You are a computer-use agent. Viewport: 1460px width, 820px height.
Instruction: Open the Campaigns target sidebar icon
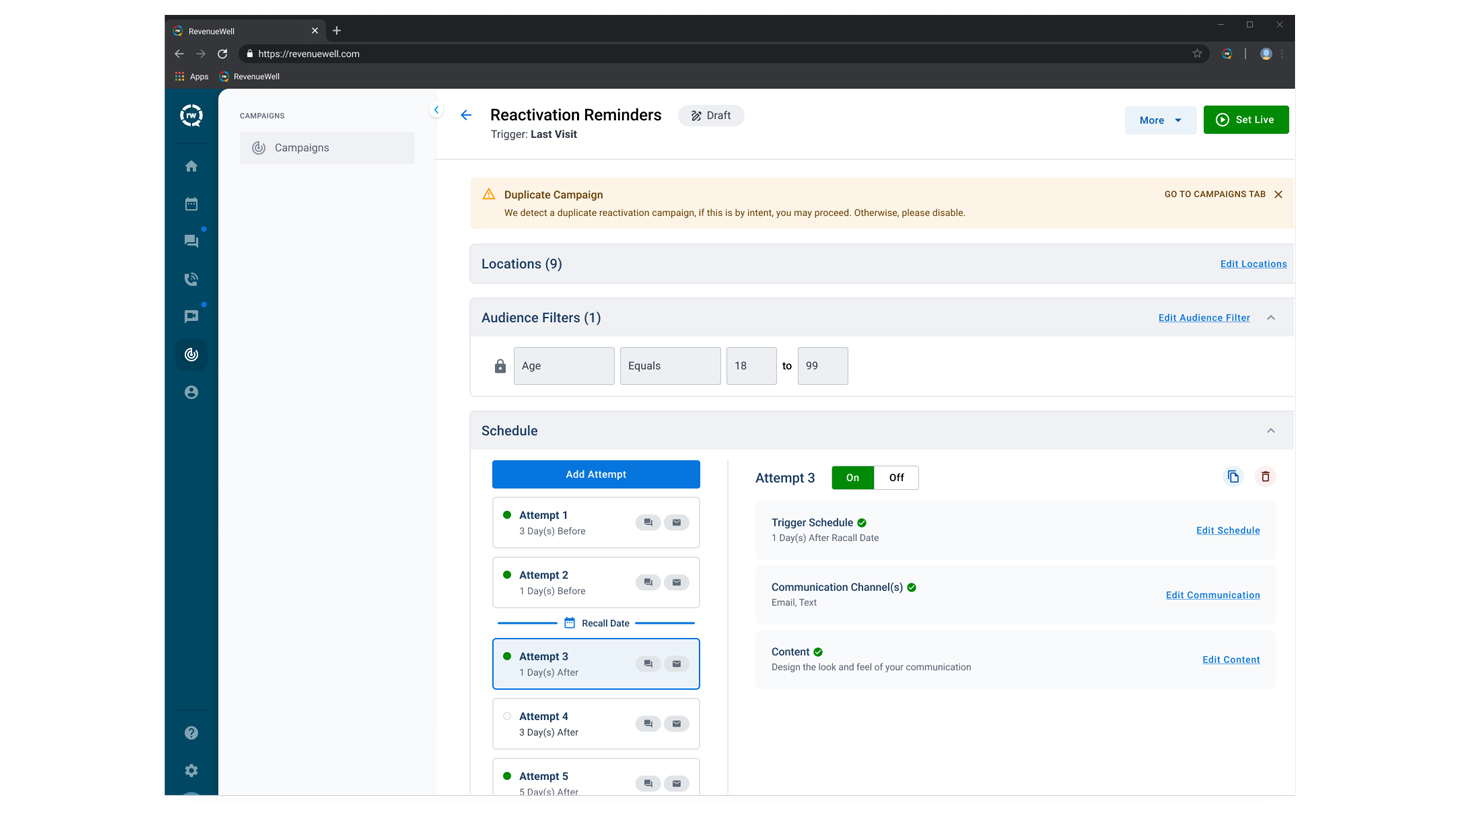(191, 354)
